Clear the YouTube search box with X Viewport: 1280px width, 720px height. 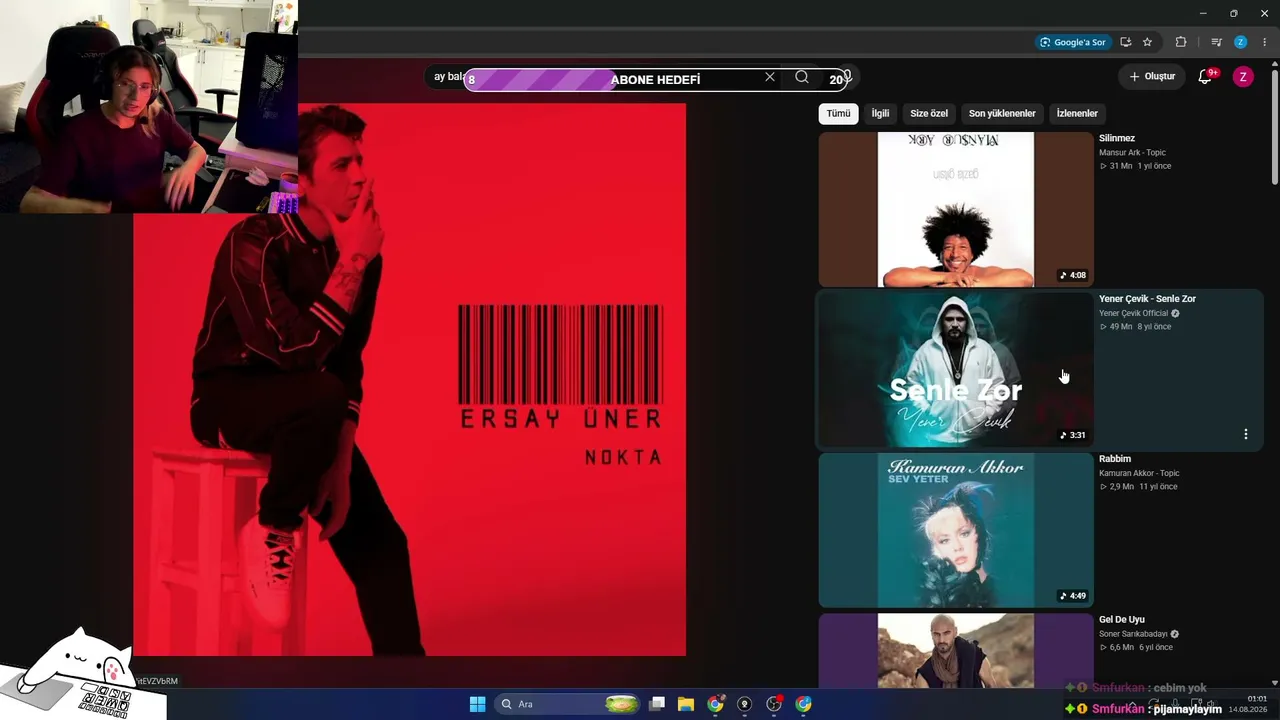point(770,77)
